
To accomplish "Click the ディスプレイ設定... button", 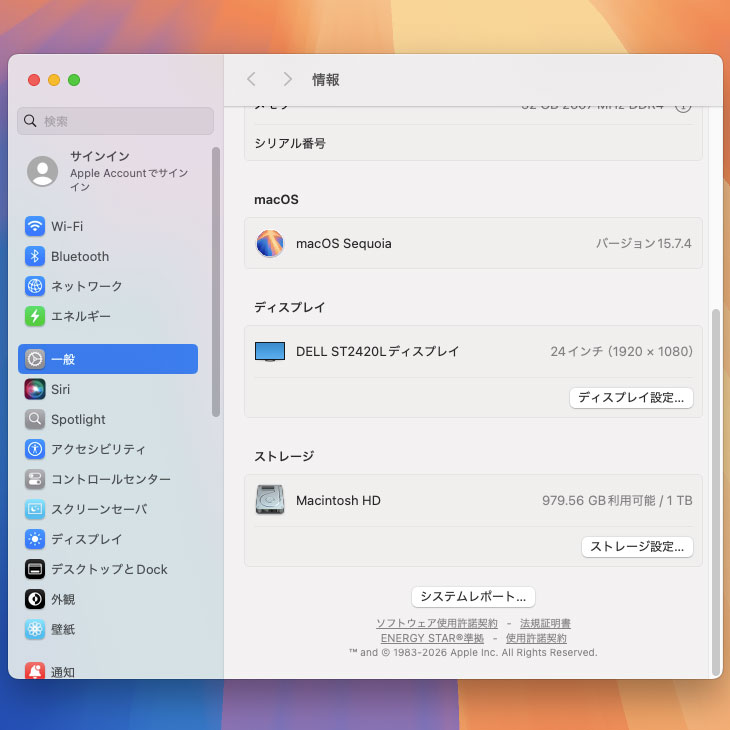I will pyautogui.click(x=631, y=398).
